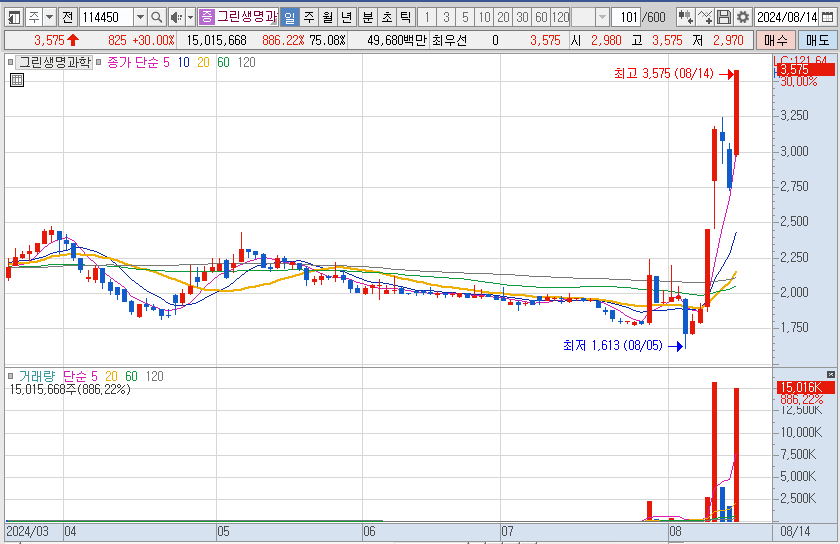Expand the stock code history dropdown
The width and height of the screenshot is (840, 544).
click(140, 17)
